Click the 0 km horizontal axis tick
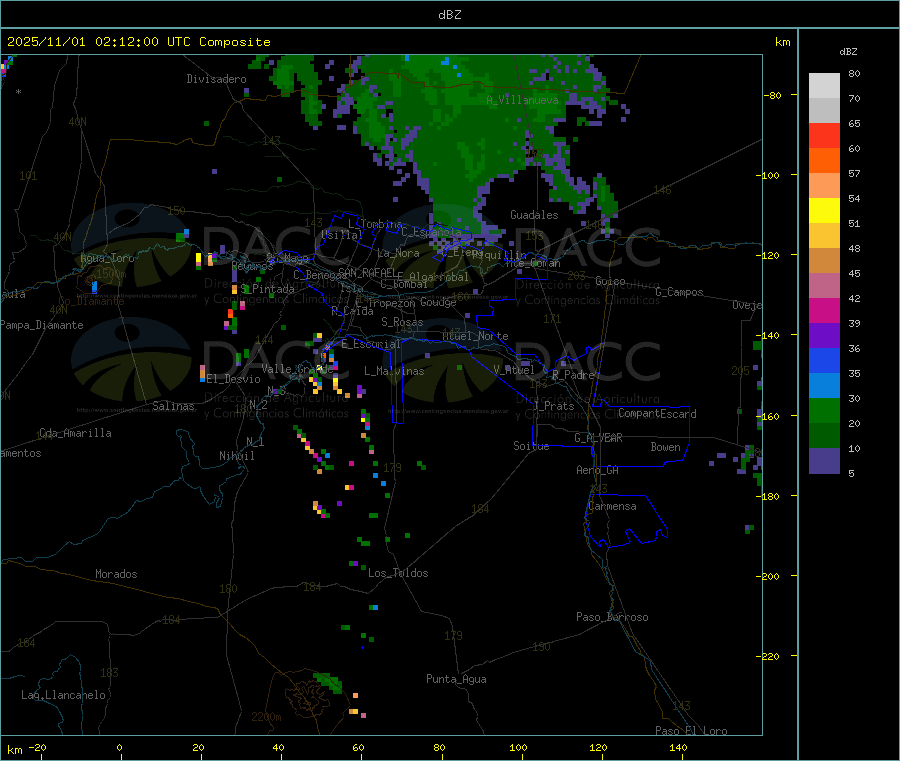Screen dimensions: 900x761 coord(119,747)
